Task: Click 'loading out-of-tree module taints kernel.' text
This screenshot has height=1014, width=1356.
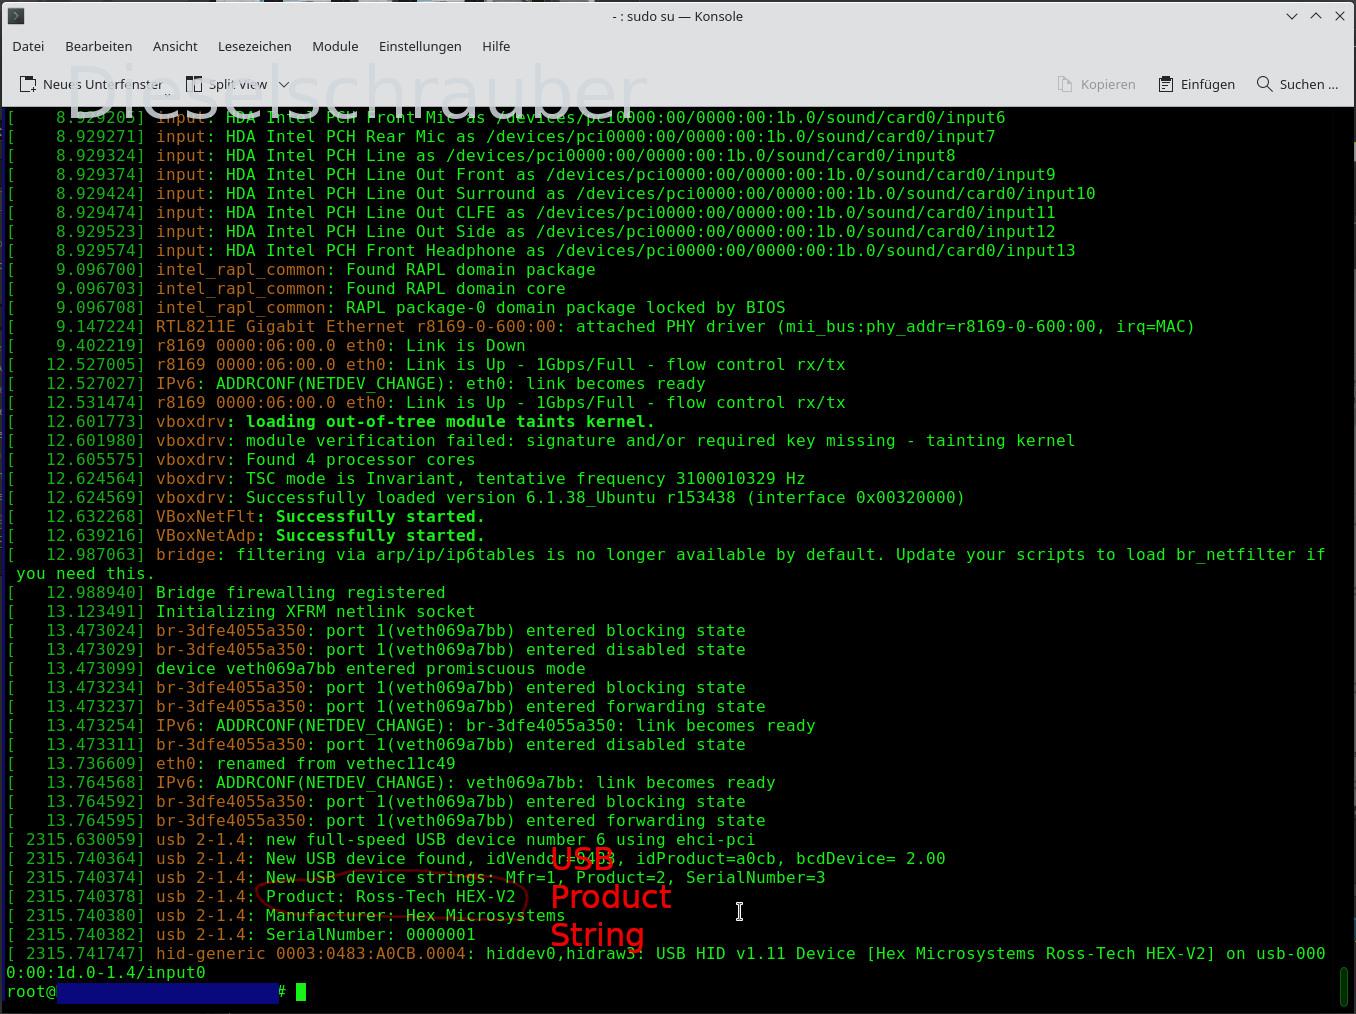Action: pos(450,421)
